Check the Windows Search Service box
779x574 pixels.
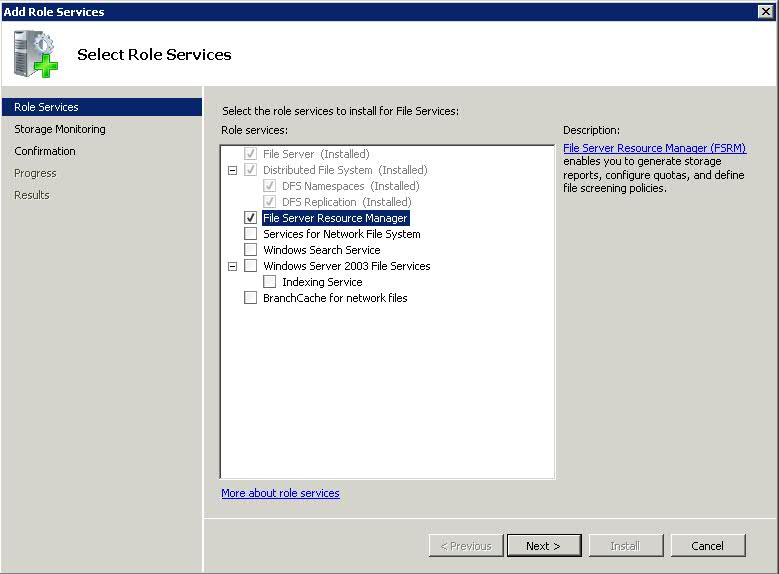pyautogui.click(x=250, y=249)
